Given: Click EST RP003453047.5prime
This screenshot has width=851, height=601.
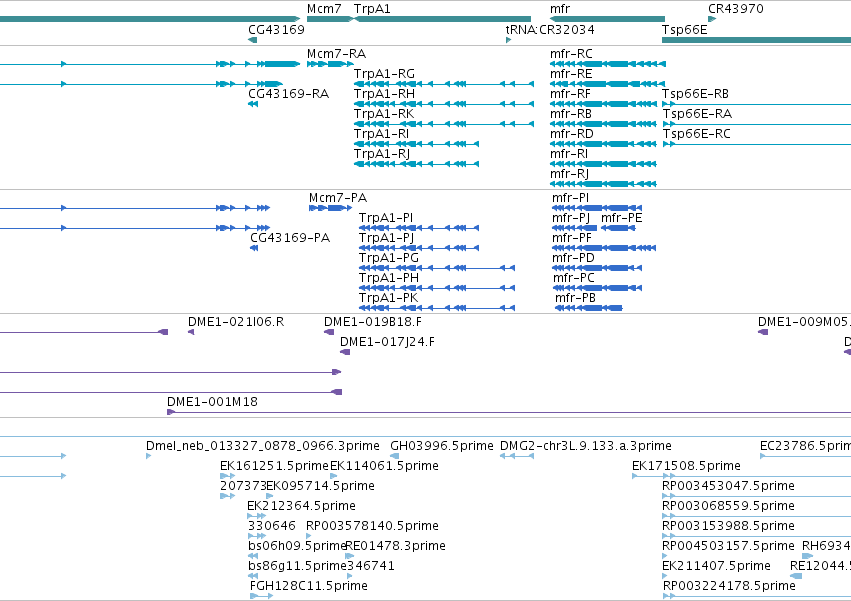Looking at the screenshot, I should [728, 486].
